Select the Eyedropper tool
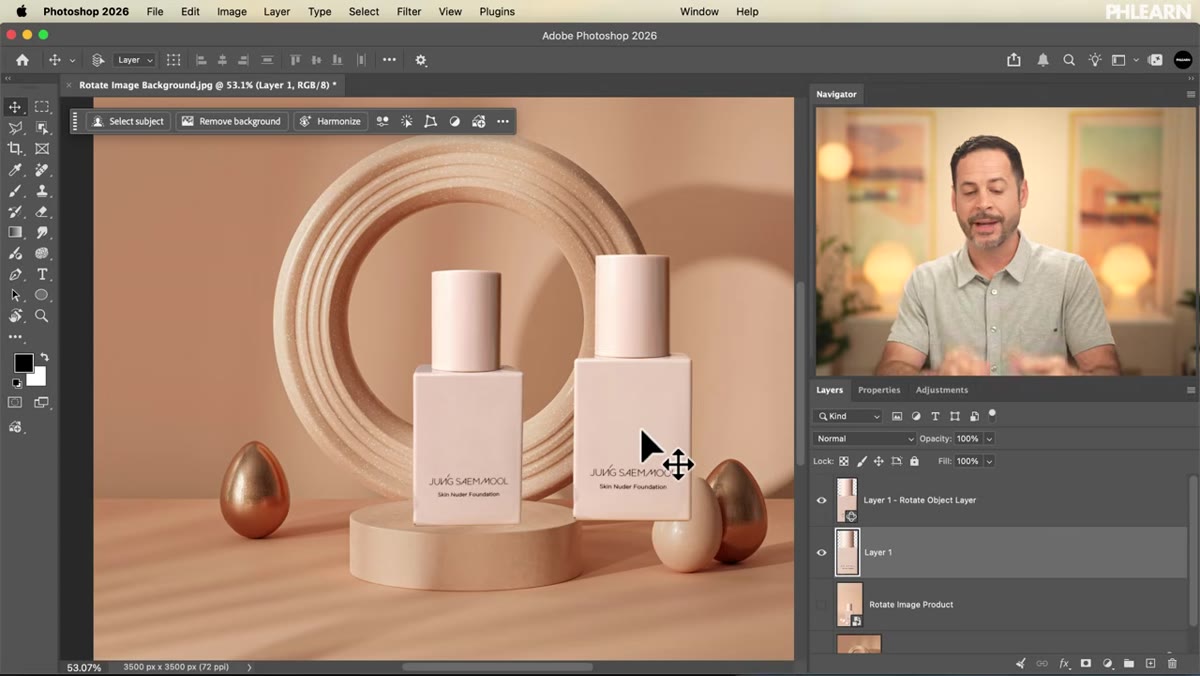Screen dimensions: 1200x676 click(15, 170)
